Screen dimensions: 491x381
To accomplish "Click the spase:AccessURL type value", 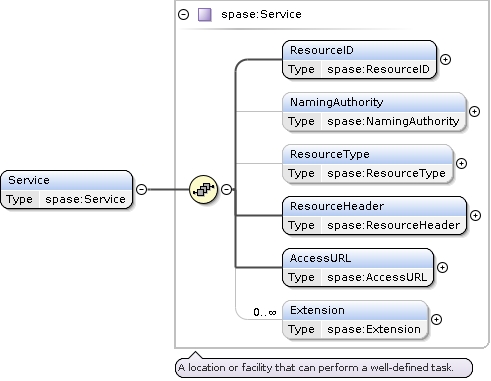I will pyautogui.click(x=377, y=277).
